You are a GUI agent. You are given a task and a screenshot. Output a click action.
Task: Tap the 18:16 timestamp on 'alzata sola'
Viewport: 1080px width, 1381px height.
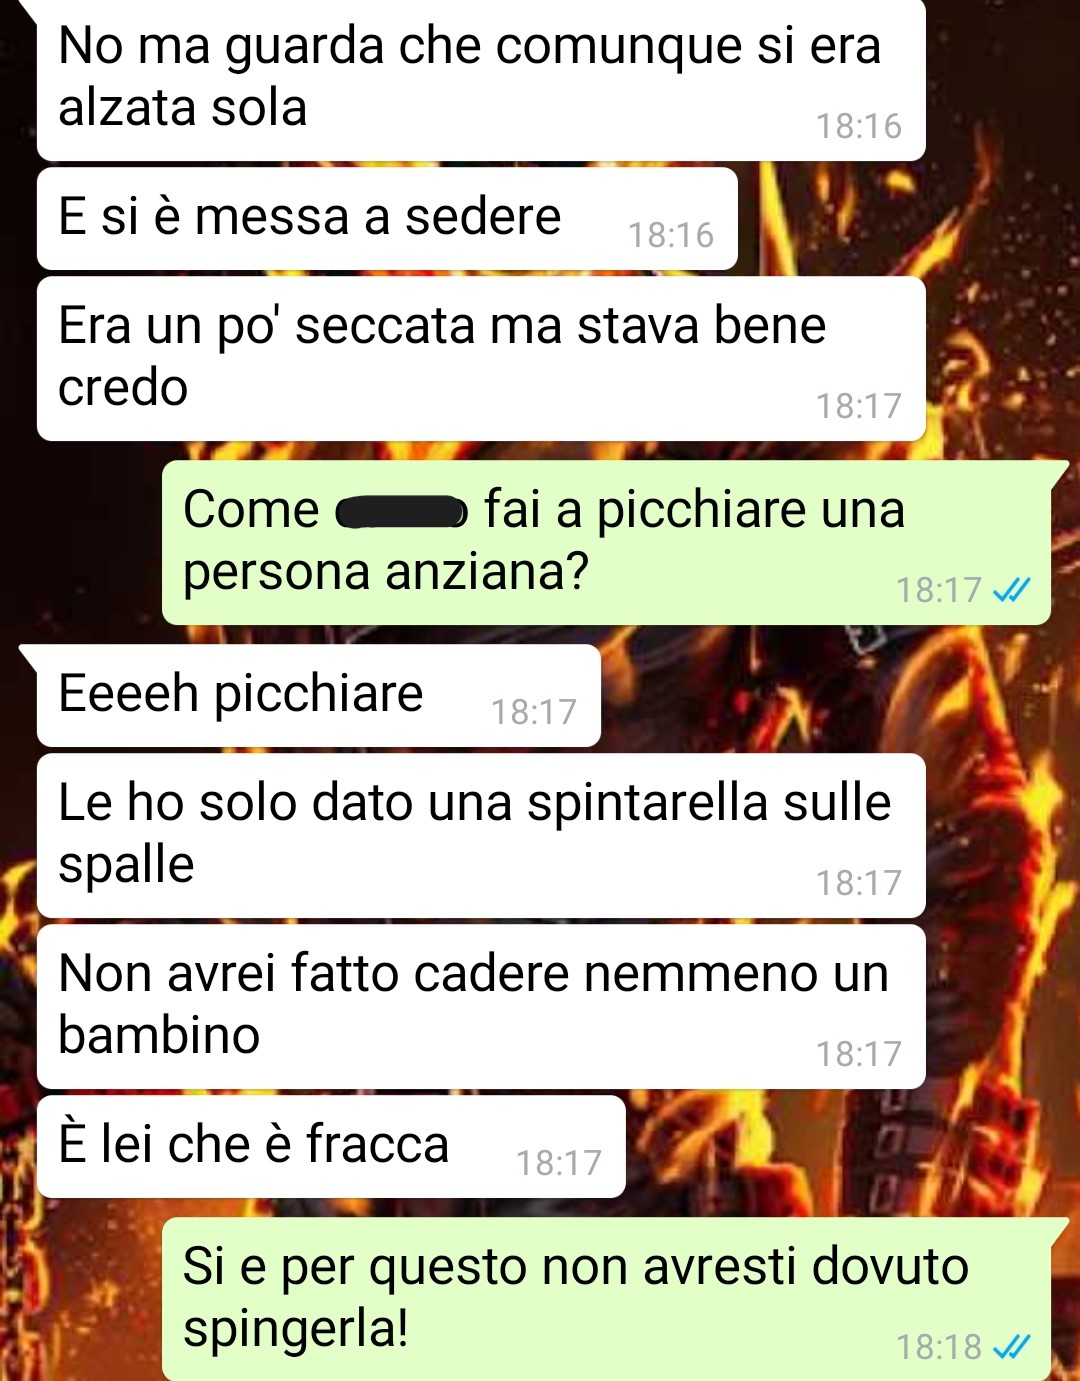858,126
